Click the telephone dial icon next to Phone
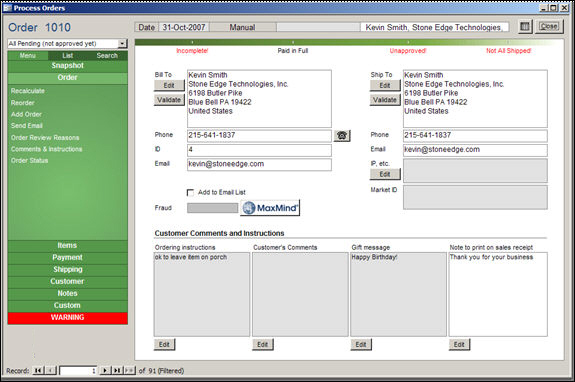The width and height of the screenshot is (575, 382). tap(342, 136)
